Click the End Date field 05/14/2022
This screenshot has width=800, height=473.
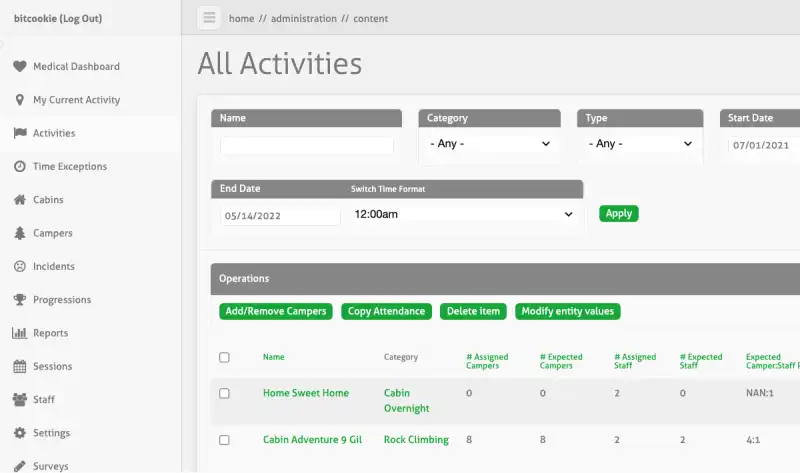[280, 216]
